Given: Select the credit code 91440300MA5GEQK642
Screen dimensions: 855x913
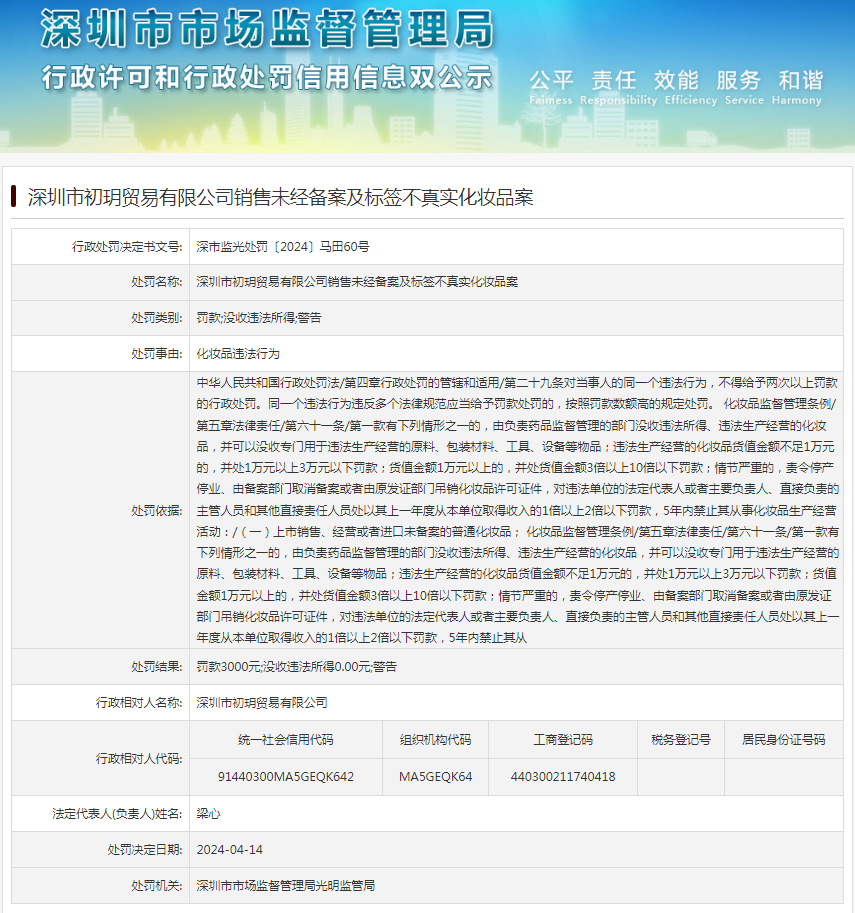Looking at the screenshot, I should click(285, 777).
